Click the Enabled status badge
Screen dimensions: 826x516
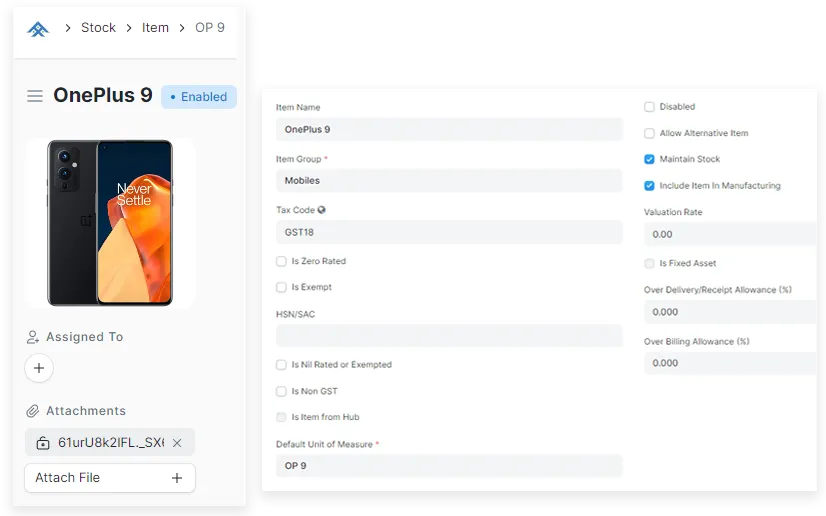click(x=199, y=97)
